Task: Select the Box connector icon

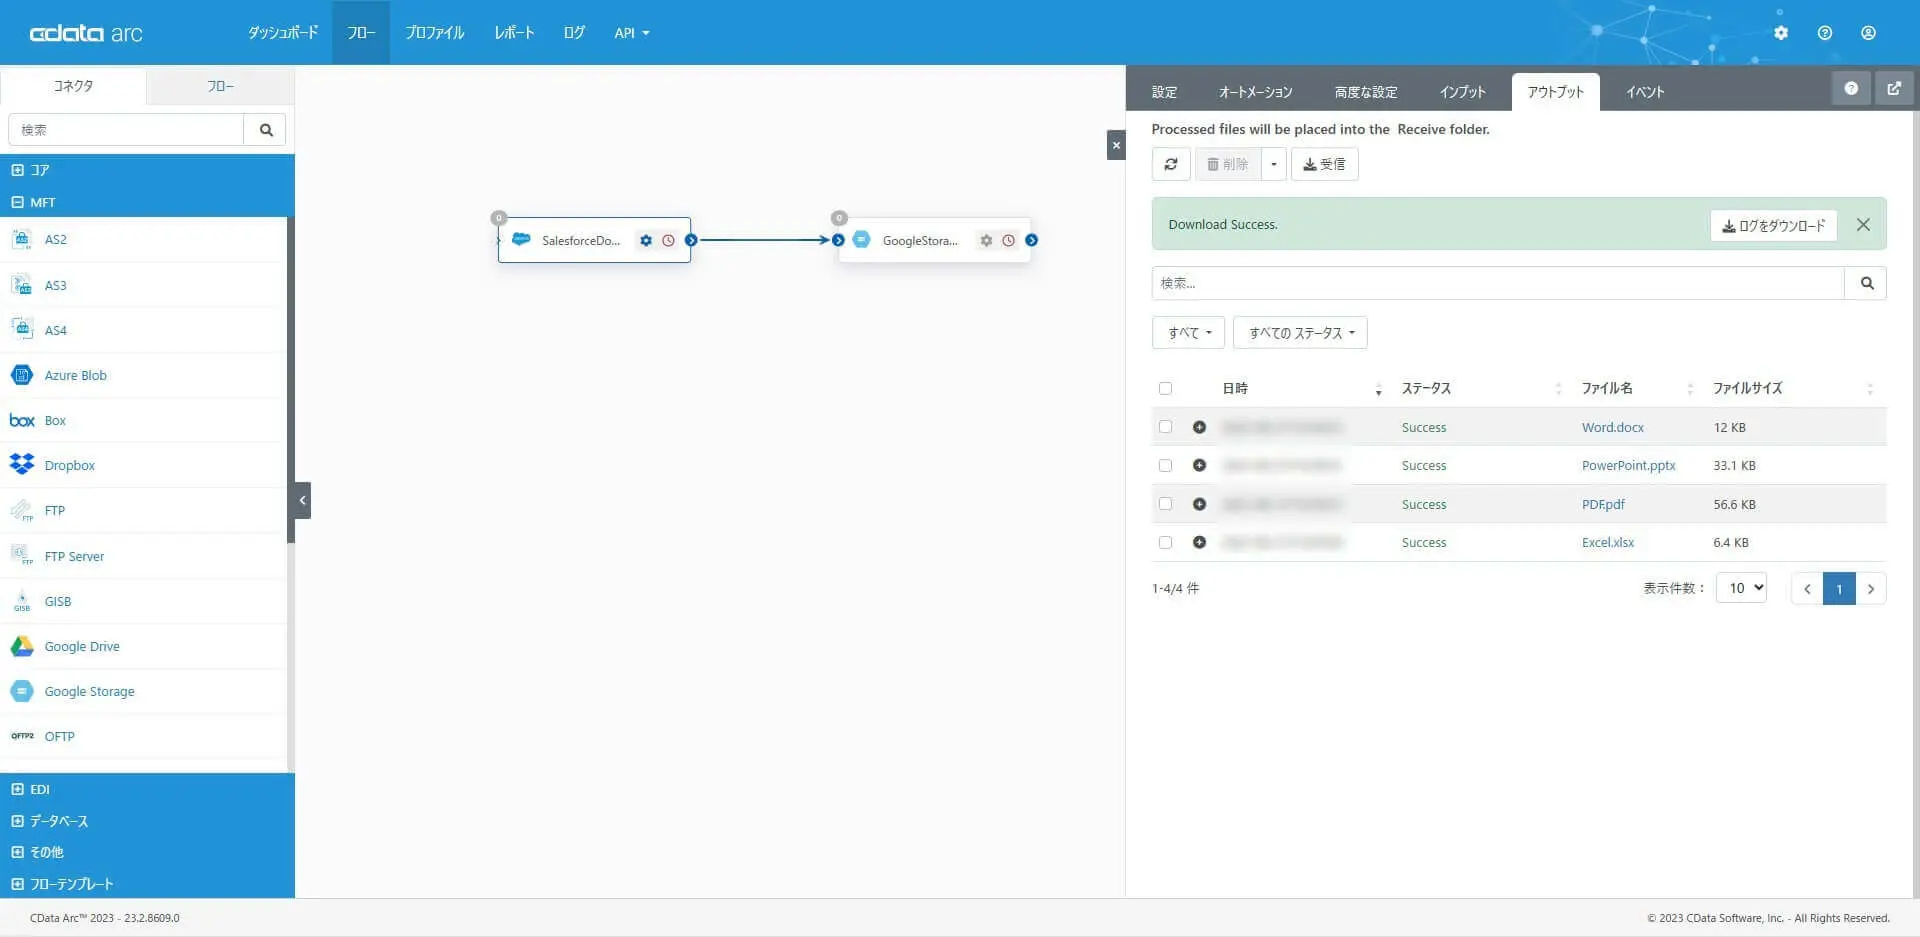Action: 22,420
